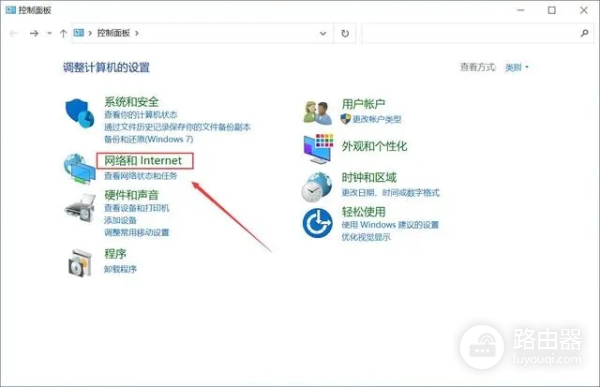Expand the chevron after 控制面板 breadcrumb
Image resolution: width=600 pixels, height=387 pixels.
137,33
